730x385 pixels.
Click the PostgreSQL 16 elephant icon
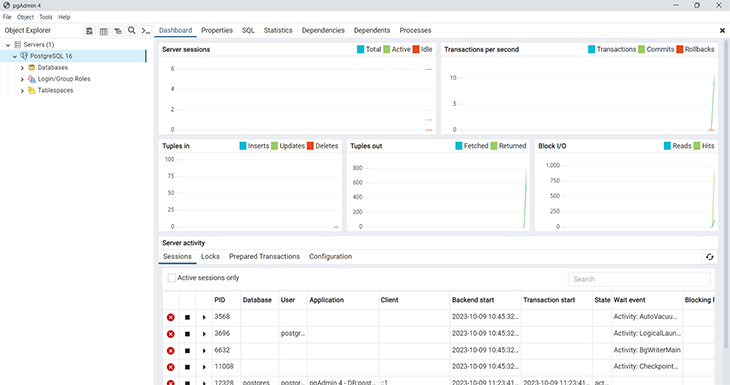24,56
